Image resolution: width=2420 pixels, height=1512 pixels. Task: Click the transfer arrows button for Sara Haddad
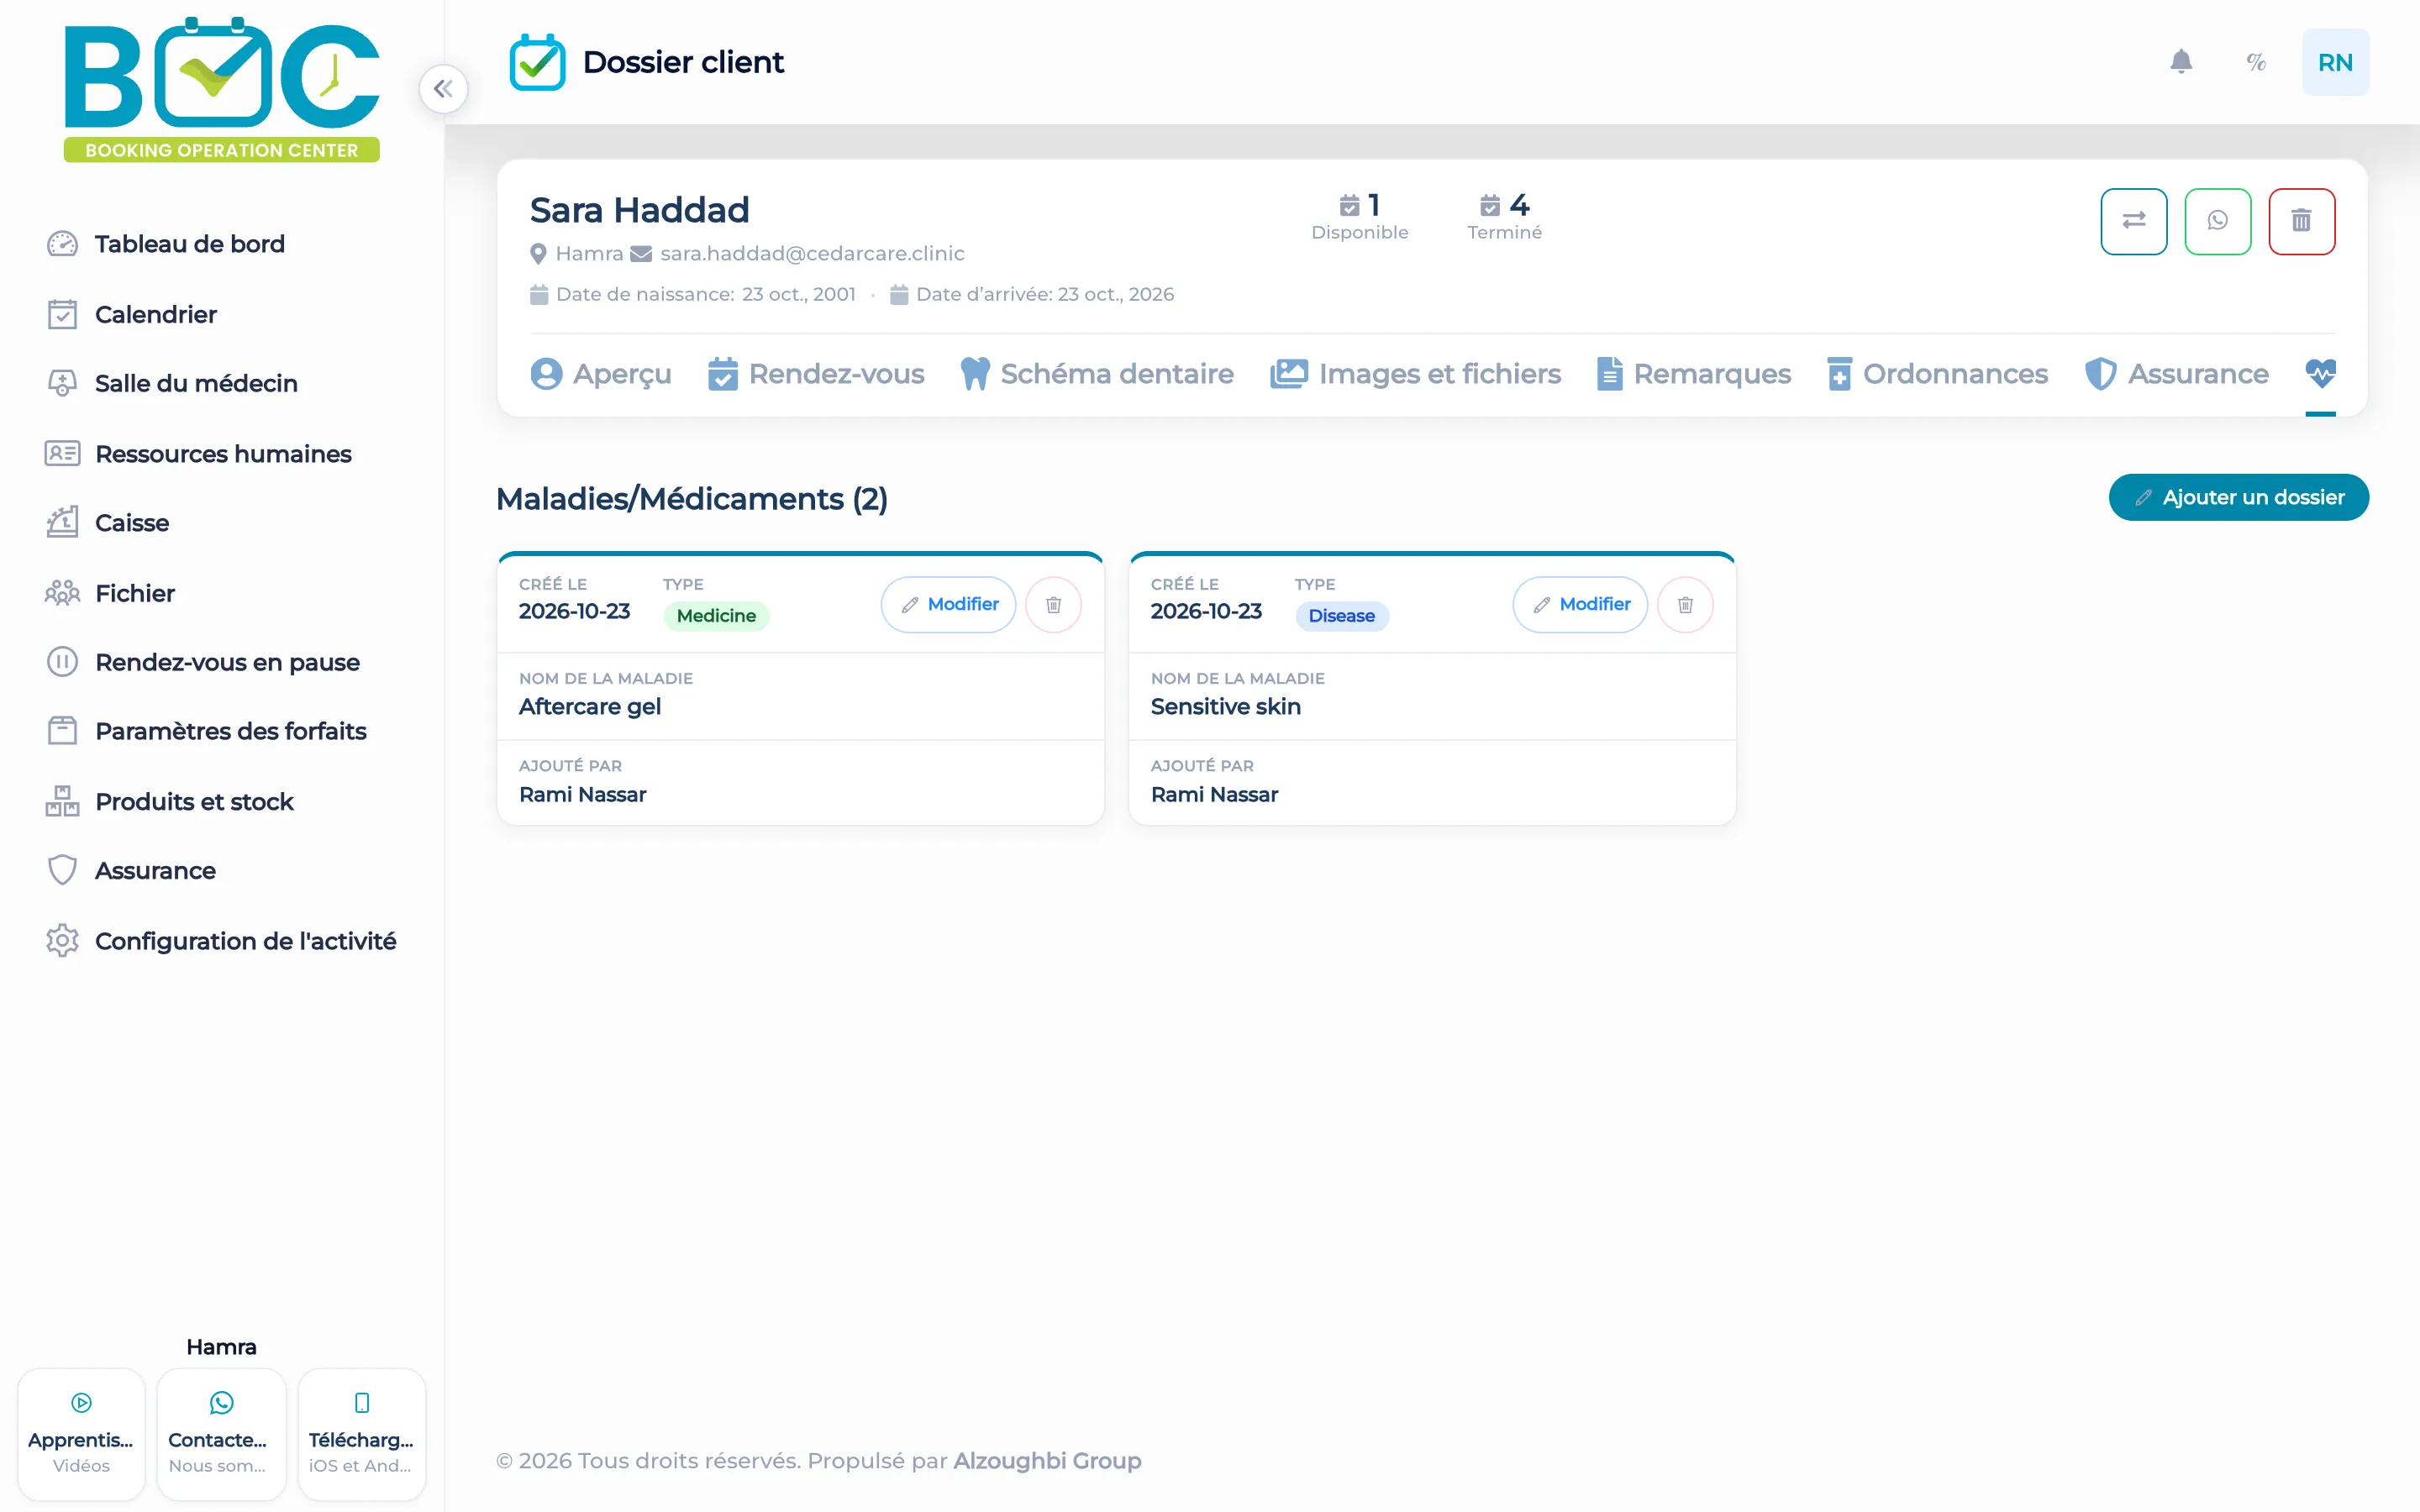point(2133,221)
